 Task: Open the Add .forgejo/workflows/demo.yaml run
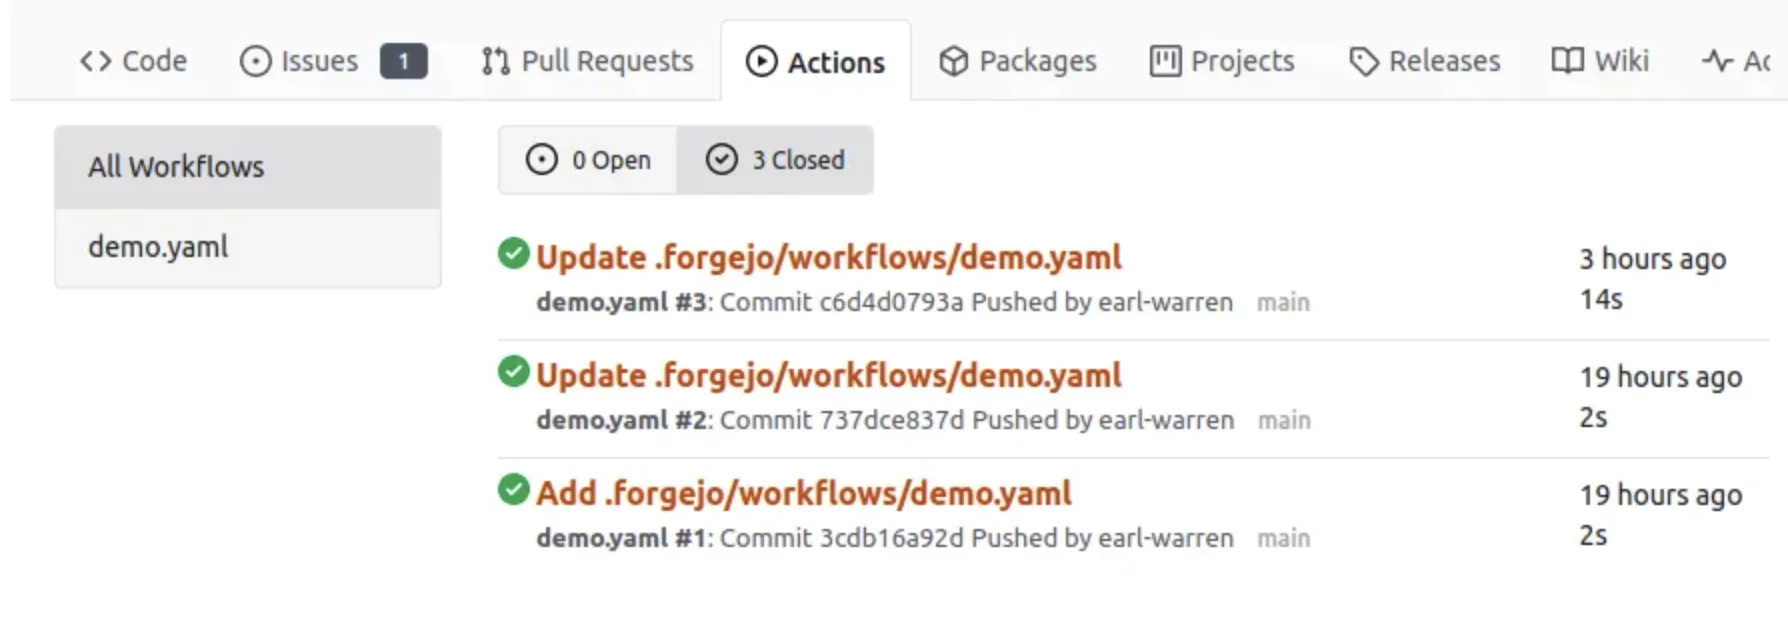tap(803, 494)
